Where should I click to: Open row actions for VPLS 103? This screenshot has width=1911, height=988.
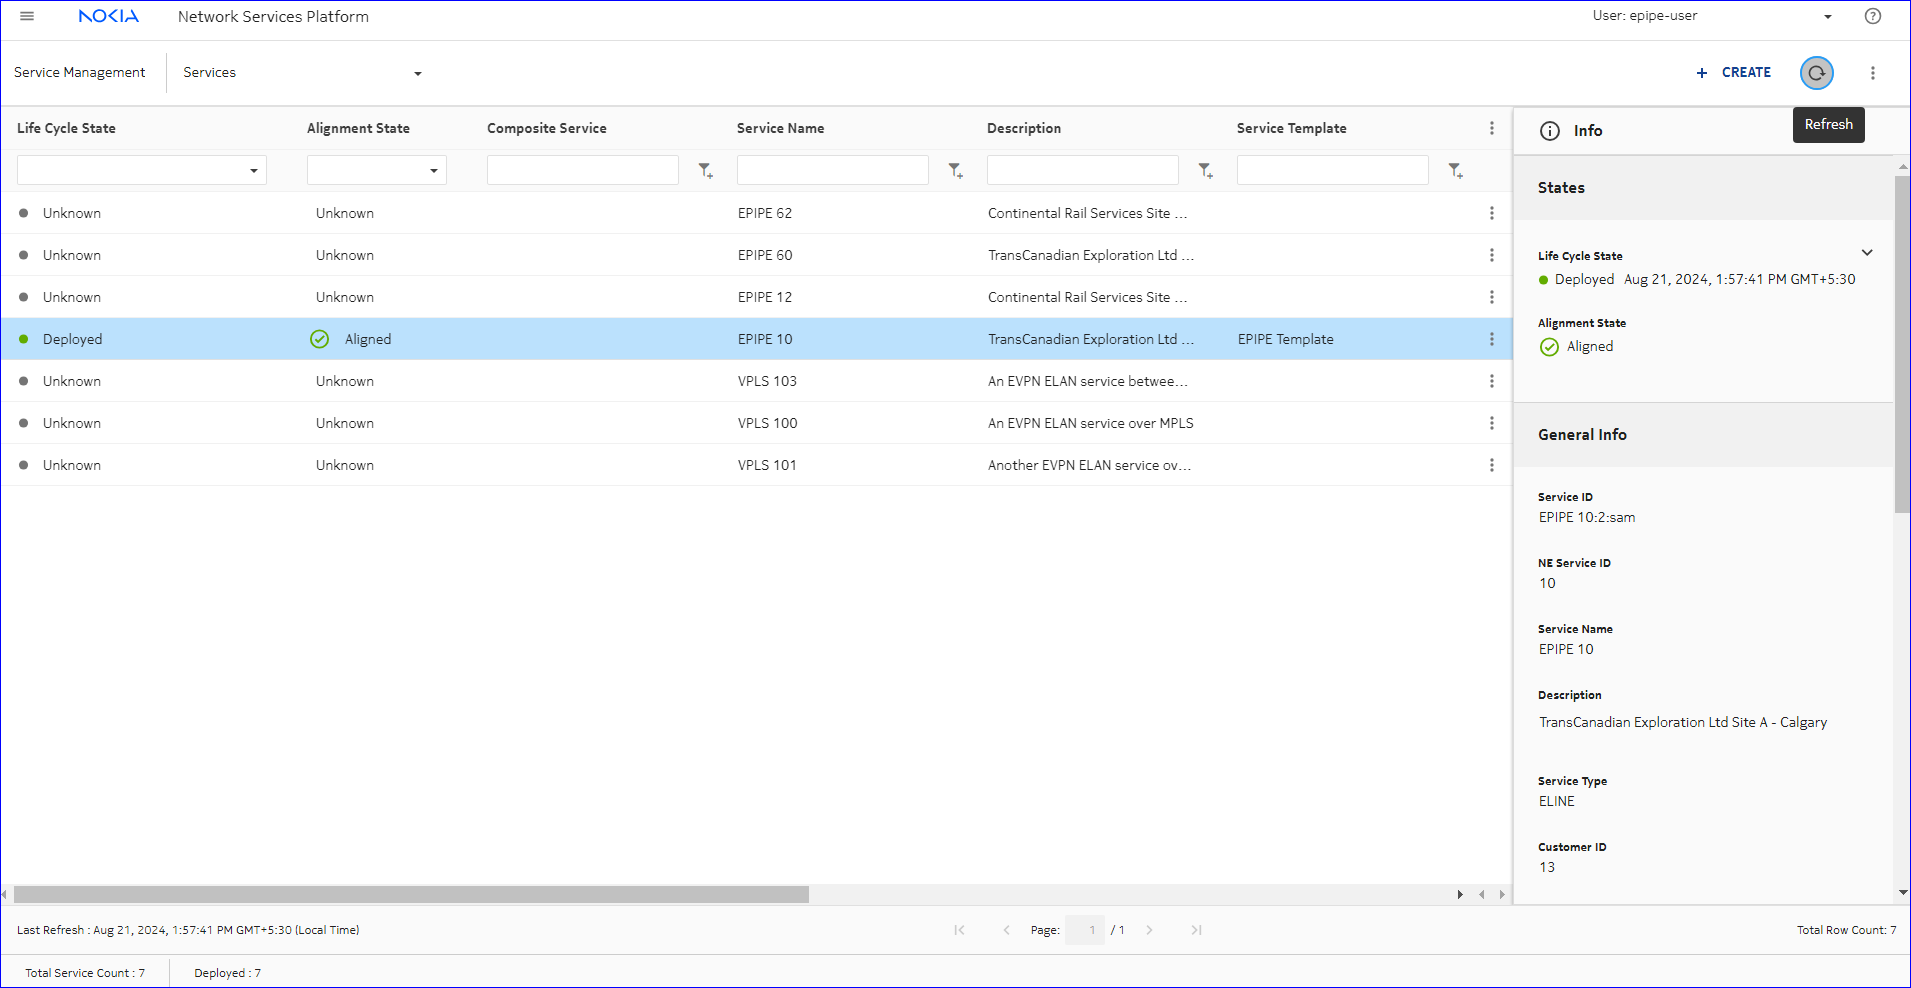pyautogui.click(x=1491, y=381)
